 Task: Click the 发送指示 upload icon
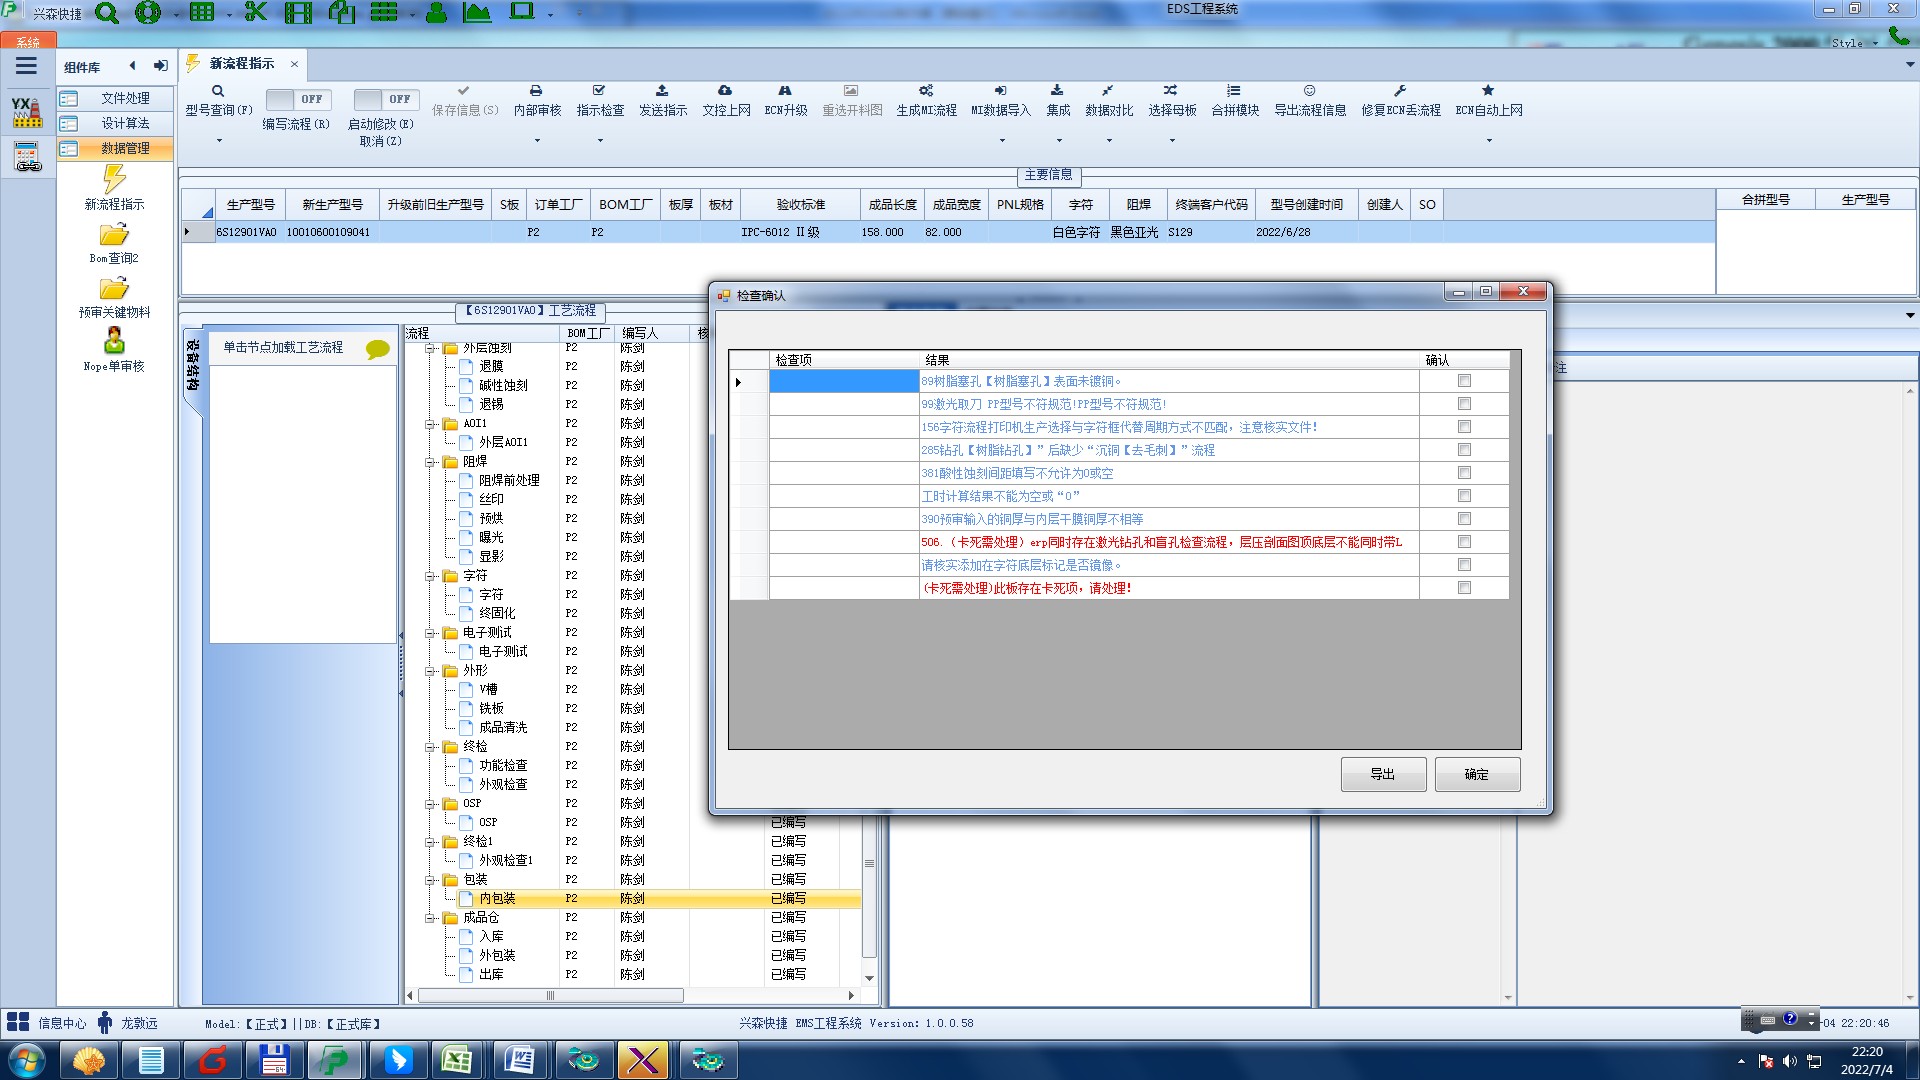pyautogui.click(x=662, y=91)
